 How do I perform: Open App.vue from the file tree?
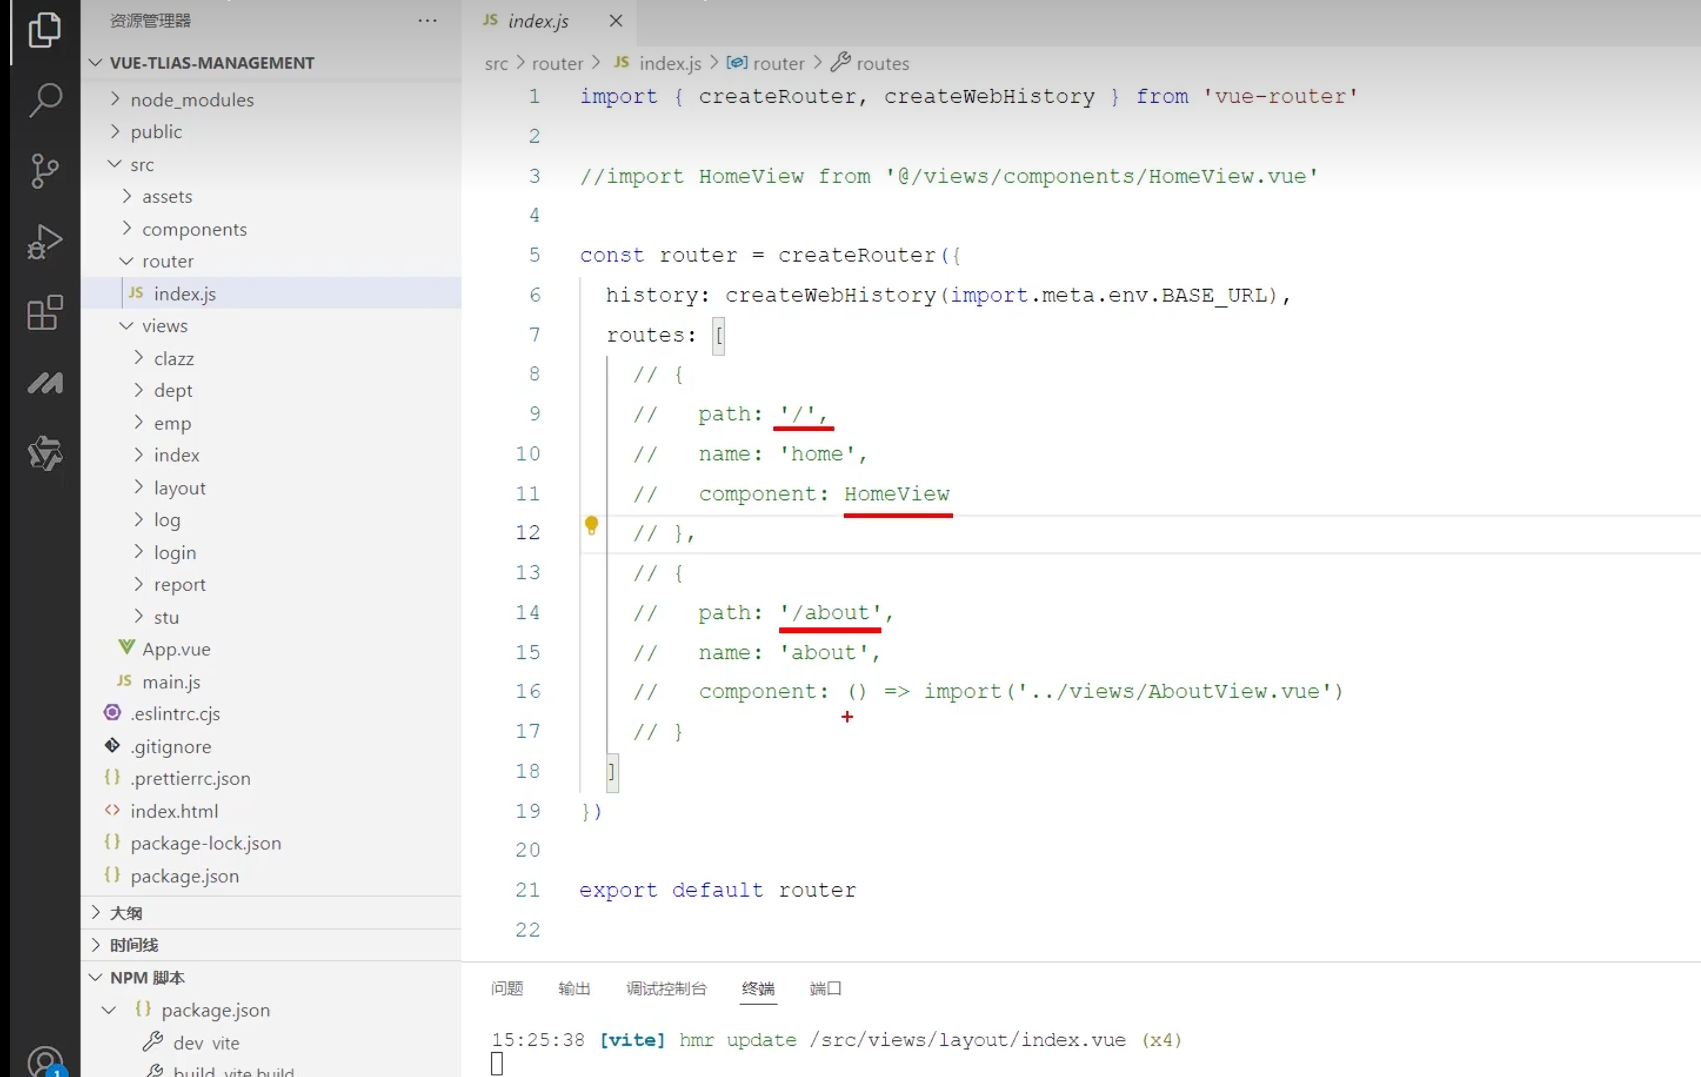pyautogui.click(x=176, y=649)
